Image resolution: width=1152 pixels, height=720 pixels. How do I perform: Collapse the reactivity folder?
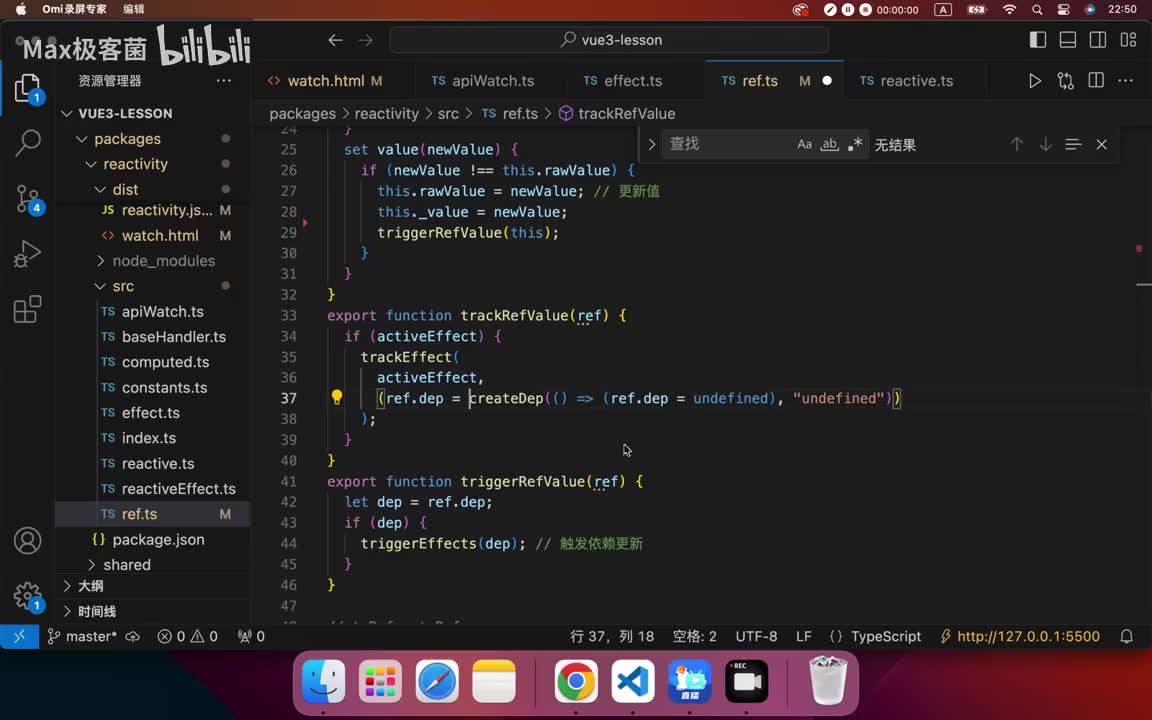pyautogui.click(x=152, y=164)
